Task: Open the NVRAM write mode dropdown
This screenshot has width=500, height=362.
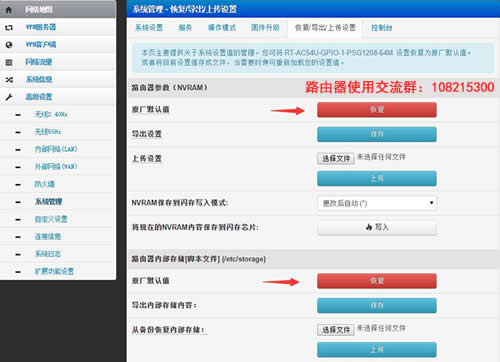Action: (x=377, y=203)
